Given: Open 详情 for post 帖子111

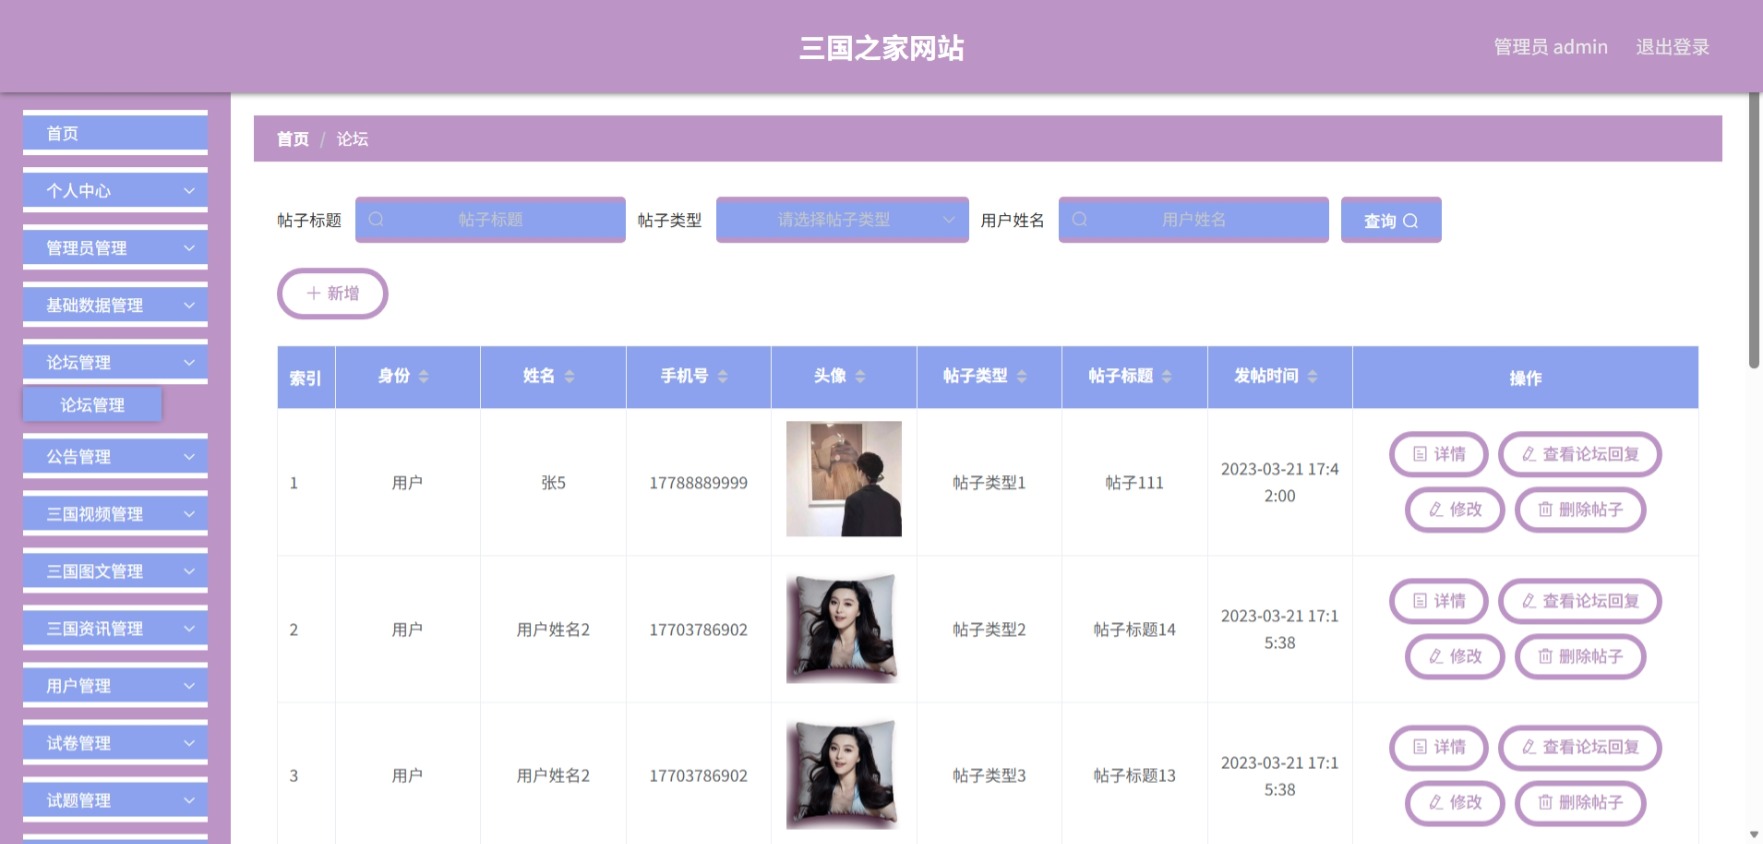Looking at the screenshot, I should pos(1438,454).
